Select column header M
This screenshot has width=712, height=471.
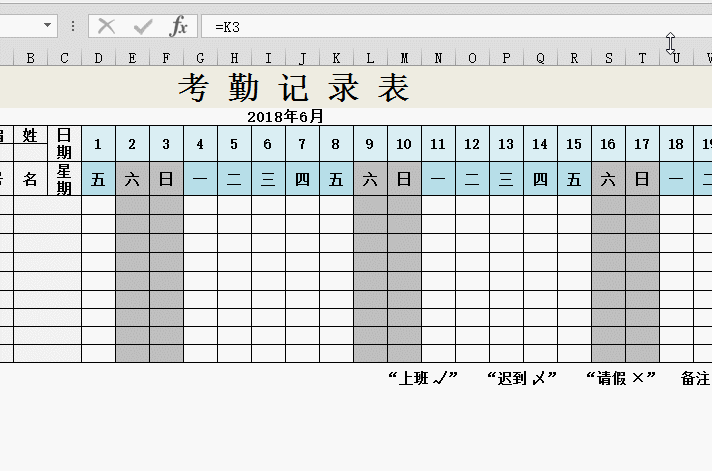pos(404,58)
